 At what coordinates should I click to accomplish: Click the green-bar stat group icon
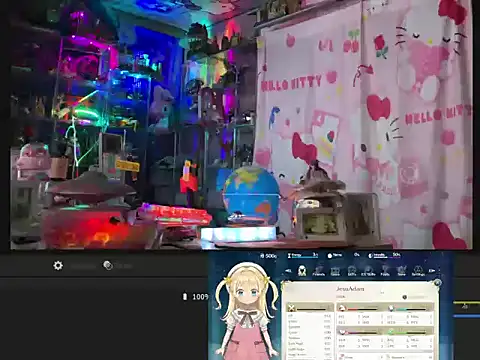click(x=391, y=331)
